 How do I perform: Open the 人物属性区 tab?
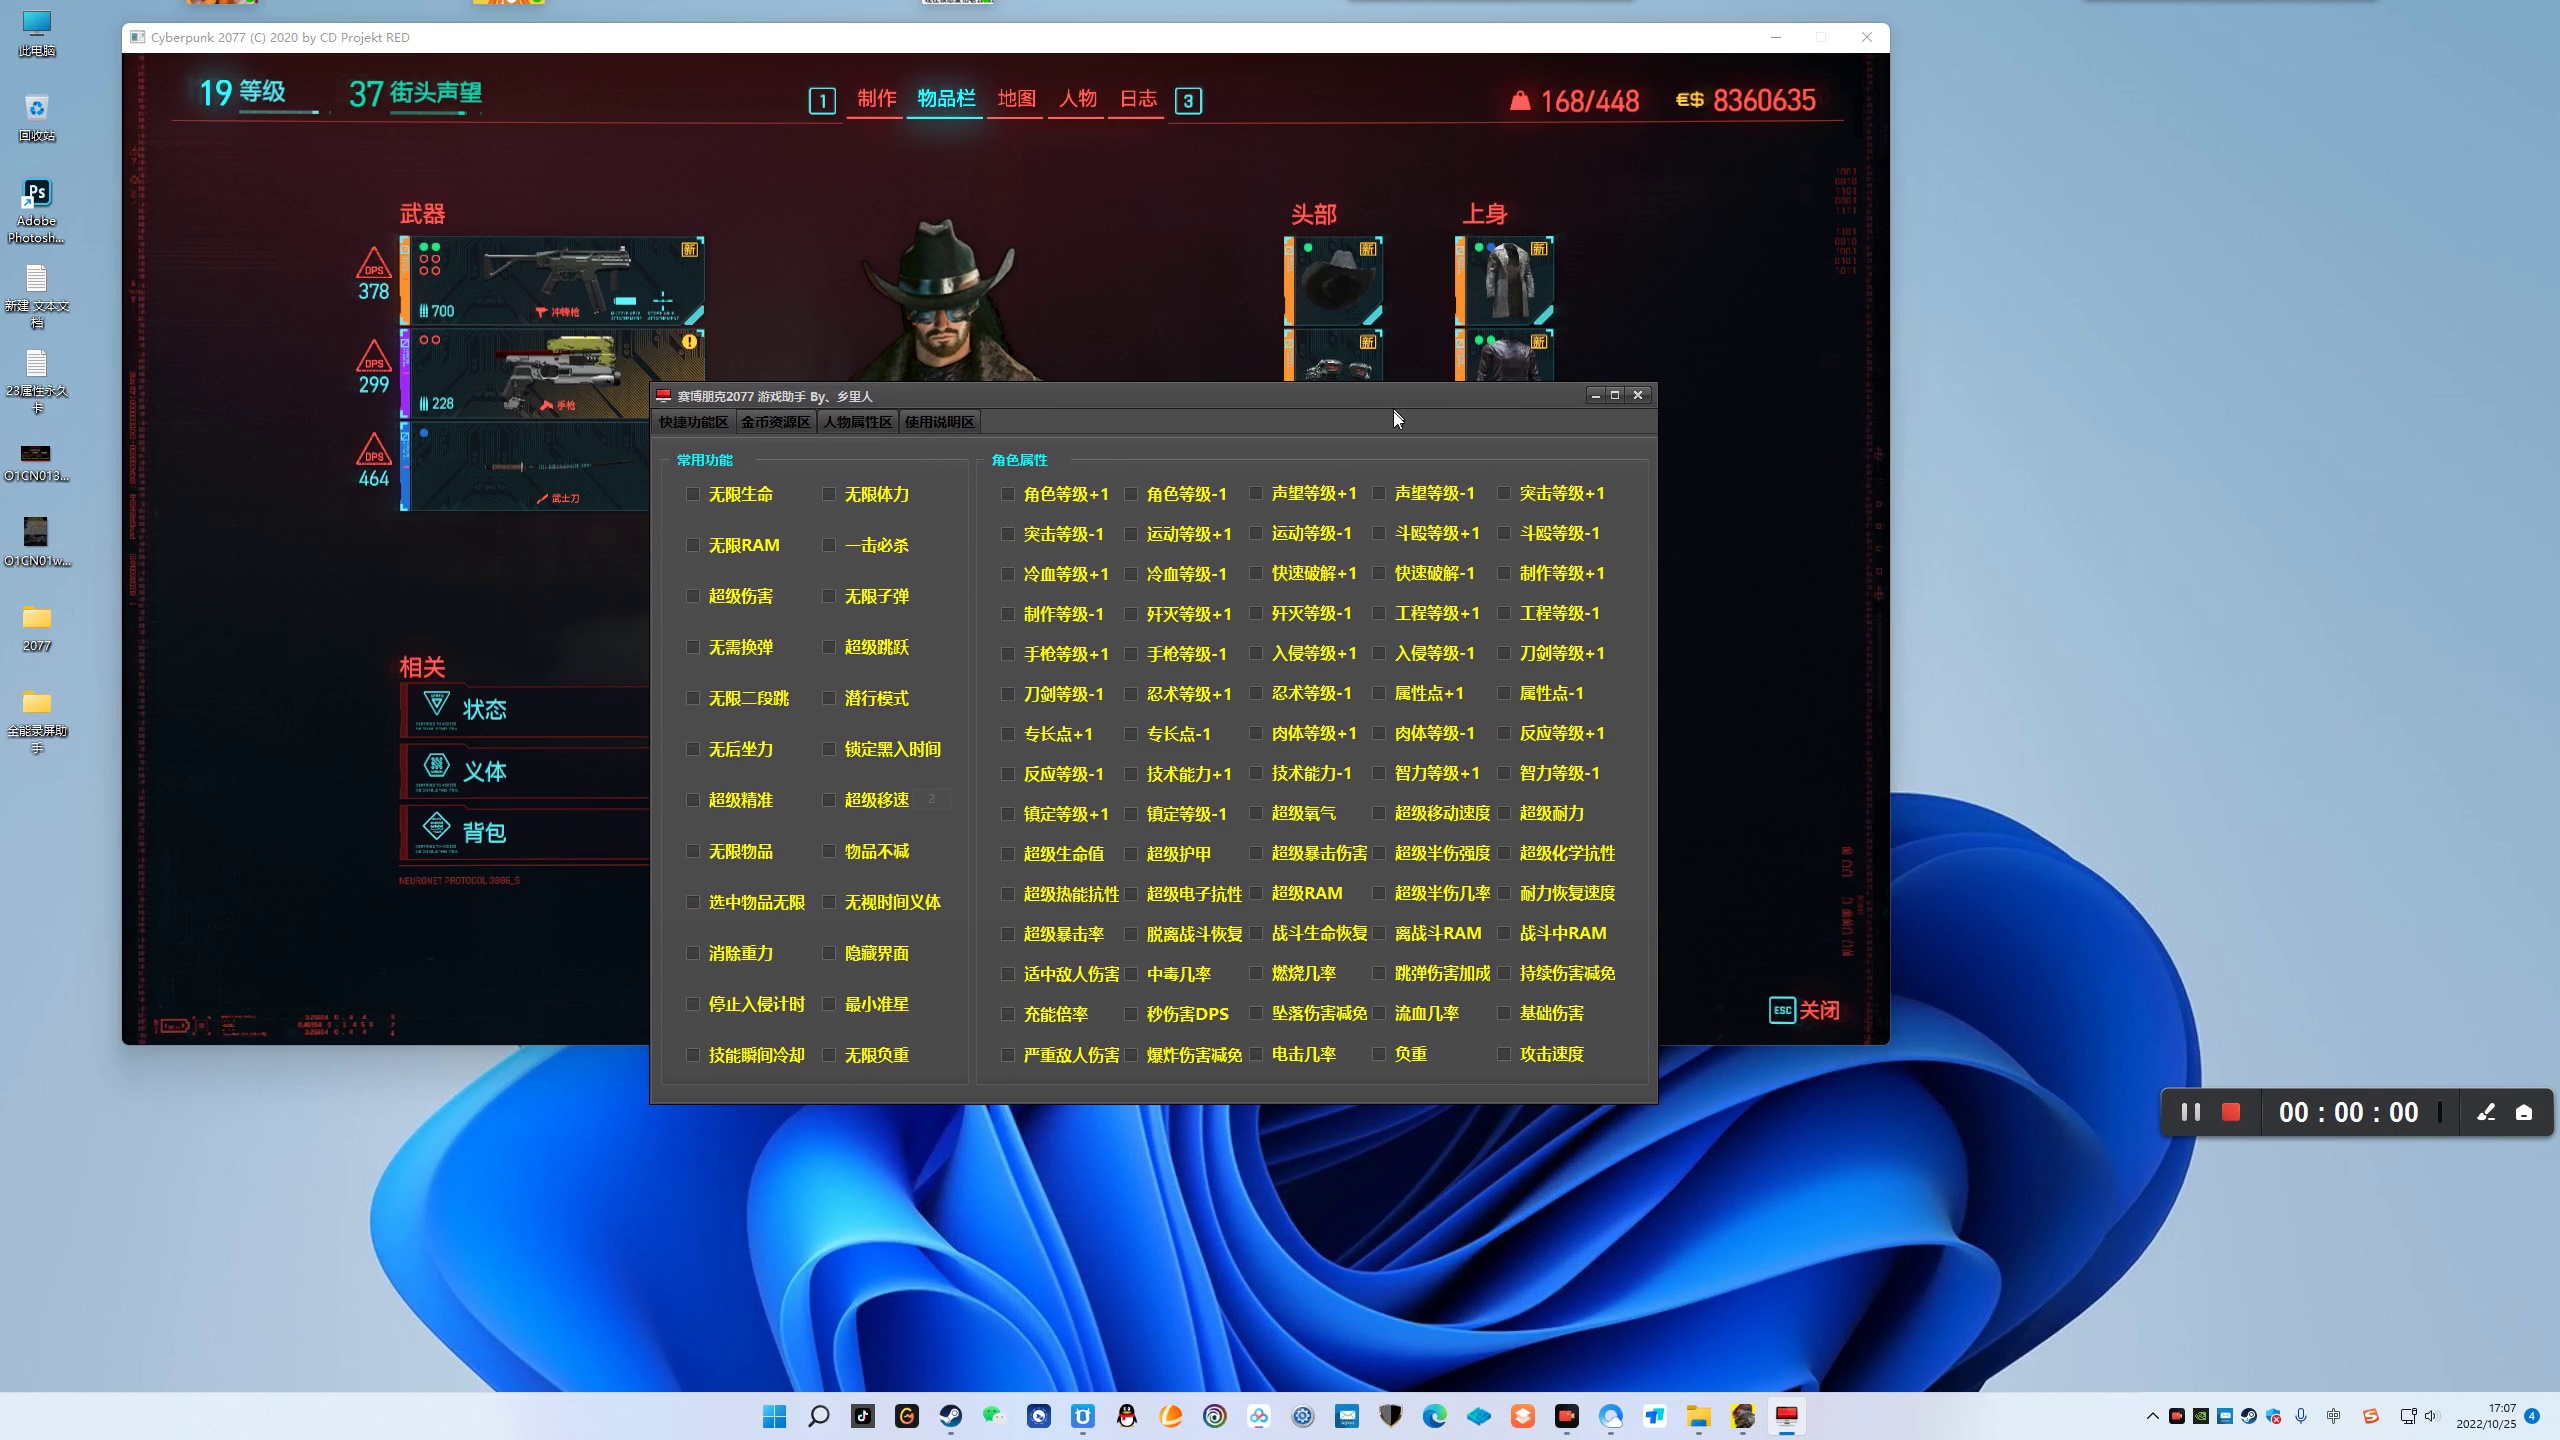pyautogui.click(x=857, y=422)
